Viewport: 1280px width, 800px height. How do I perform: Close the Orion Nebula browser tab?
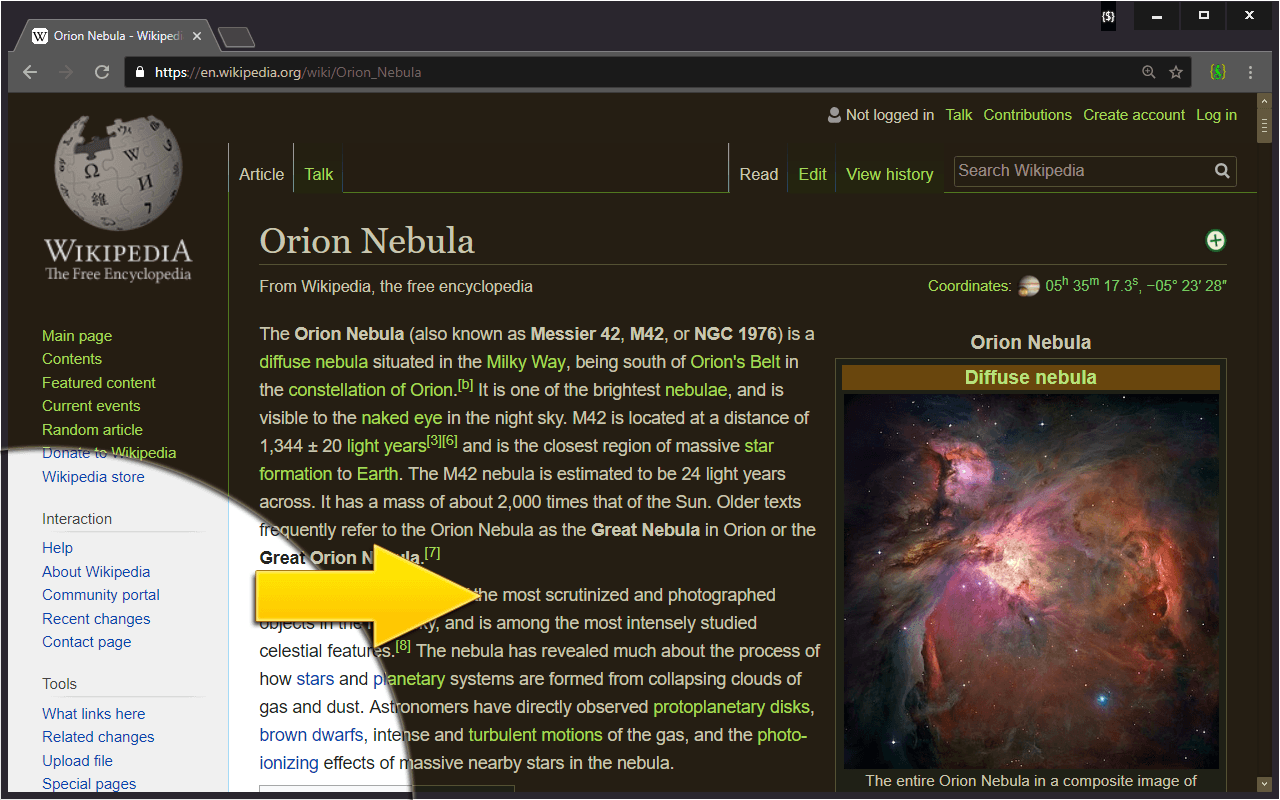197,36
